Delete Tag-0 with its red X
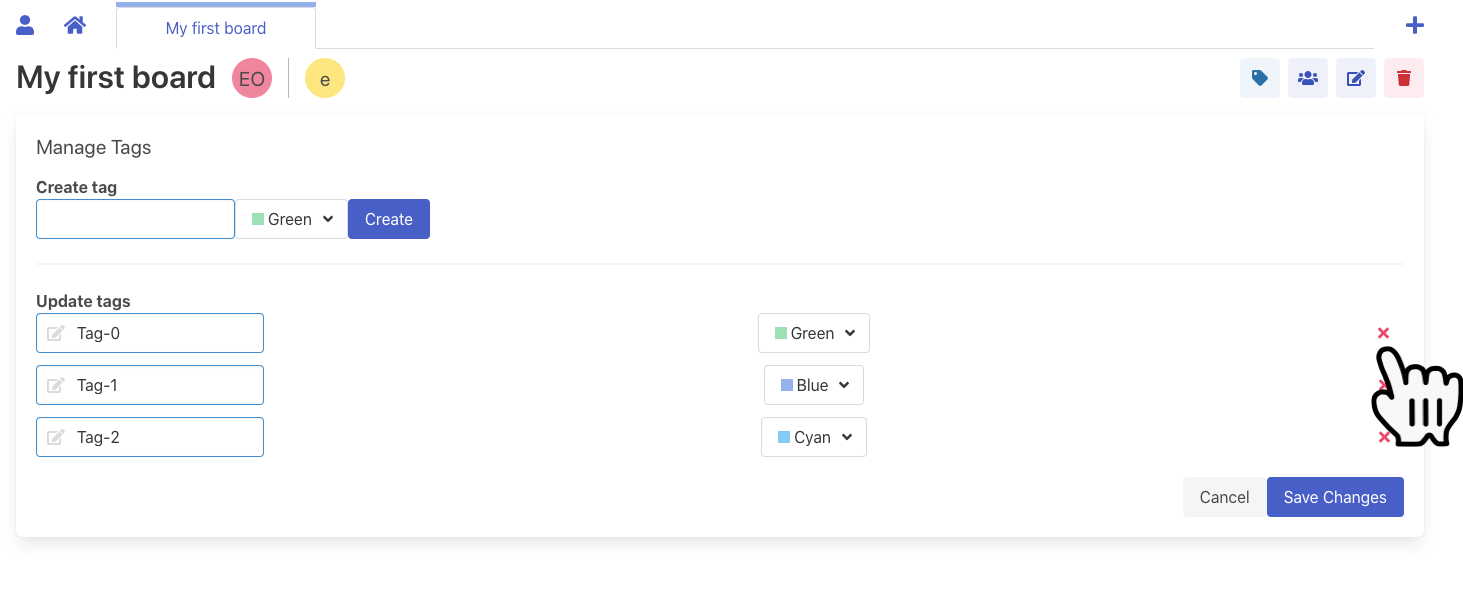 coord(1383,333)
